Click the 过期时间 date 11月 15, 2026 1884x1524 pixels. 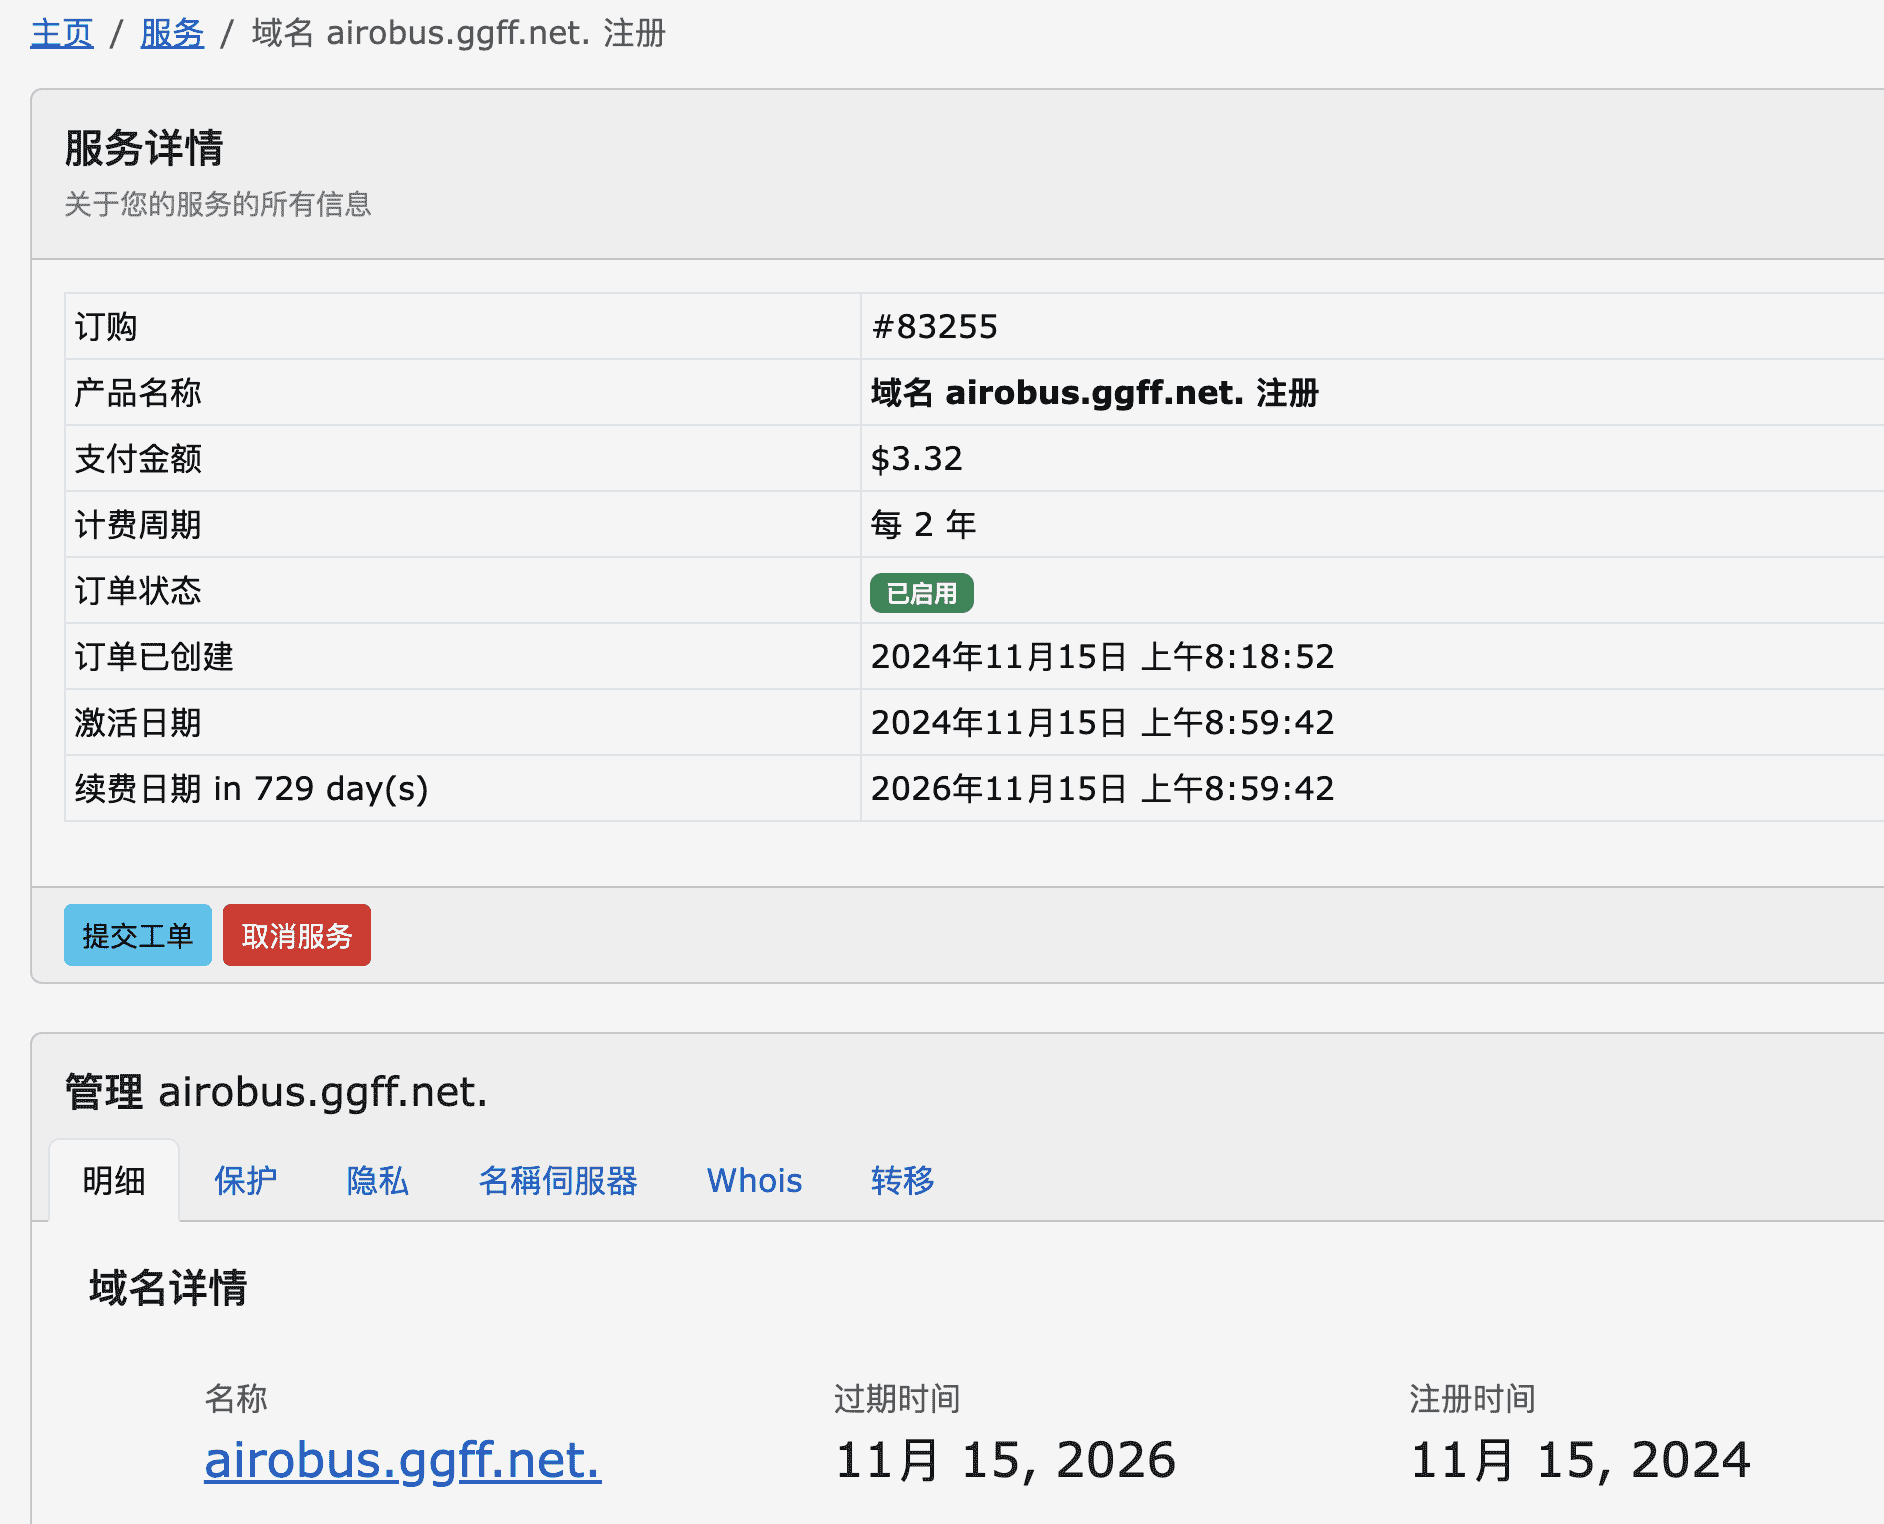pyautogui.click(x=1005, y=1460)
